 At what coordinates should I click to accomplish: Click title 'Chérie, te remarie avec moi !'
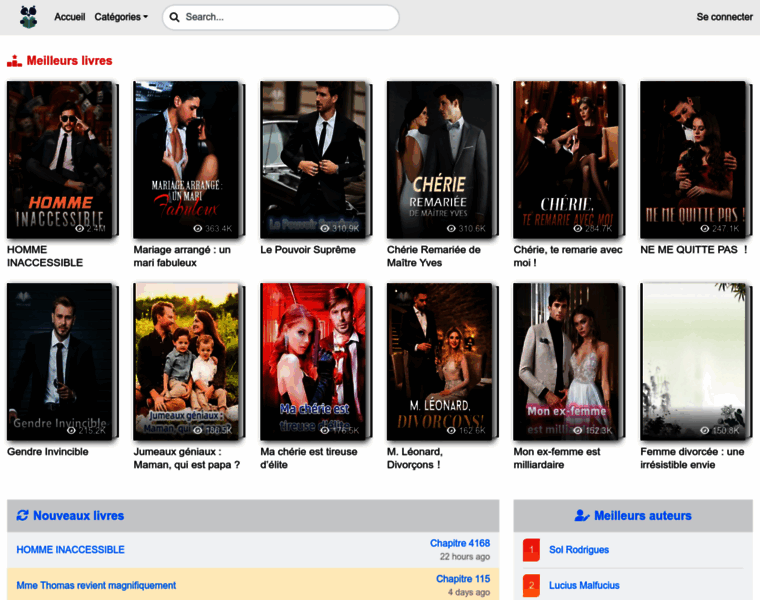[568, 256]
